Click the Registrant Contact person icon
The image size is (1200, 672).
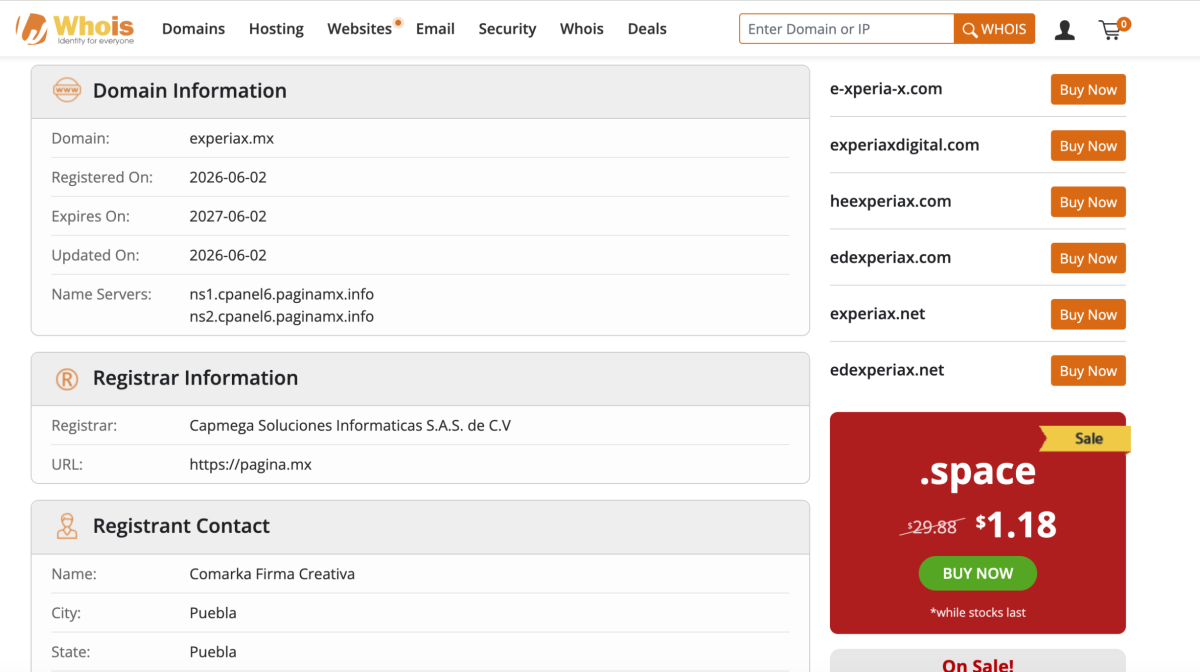[67, 527]
